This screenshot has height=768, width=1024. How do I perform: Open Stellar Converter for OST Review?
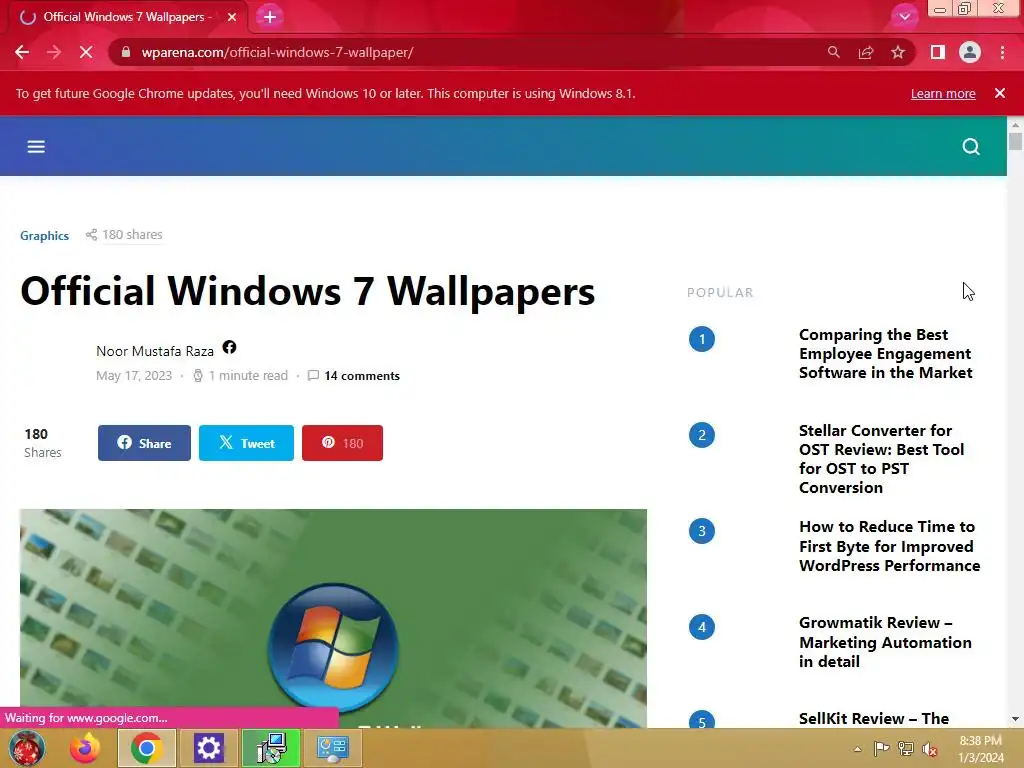pyautogui.click(x=881, y=459)
